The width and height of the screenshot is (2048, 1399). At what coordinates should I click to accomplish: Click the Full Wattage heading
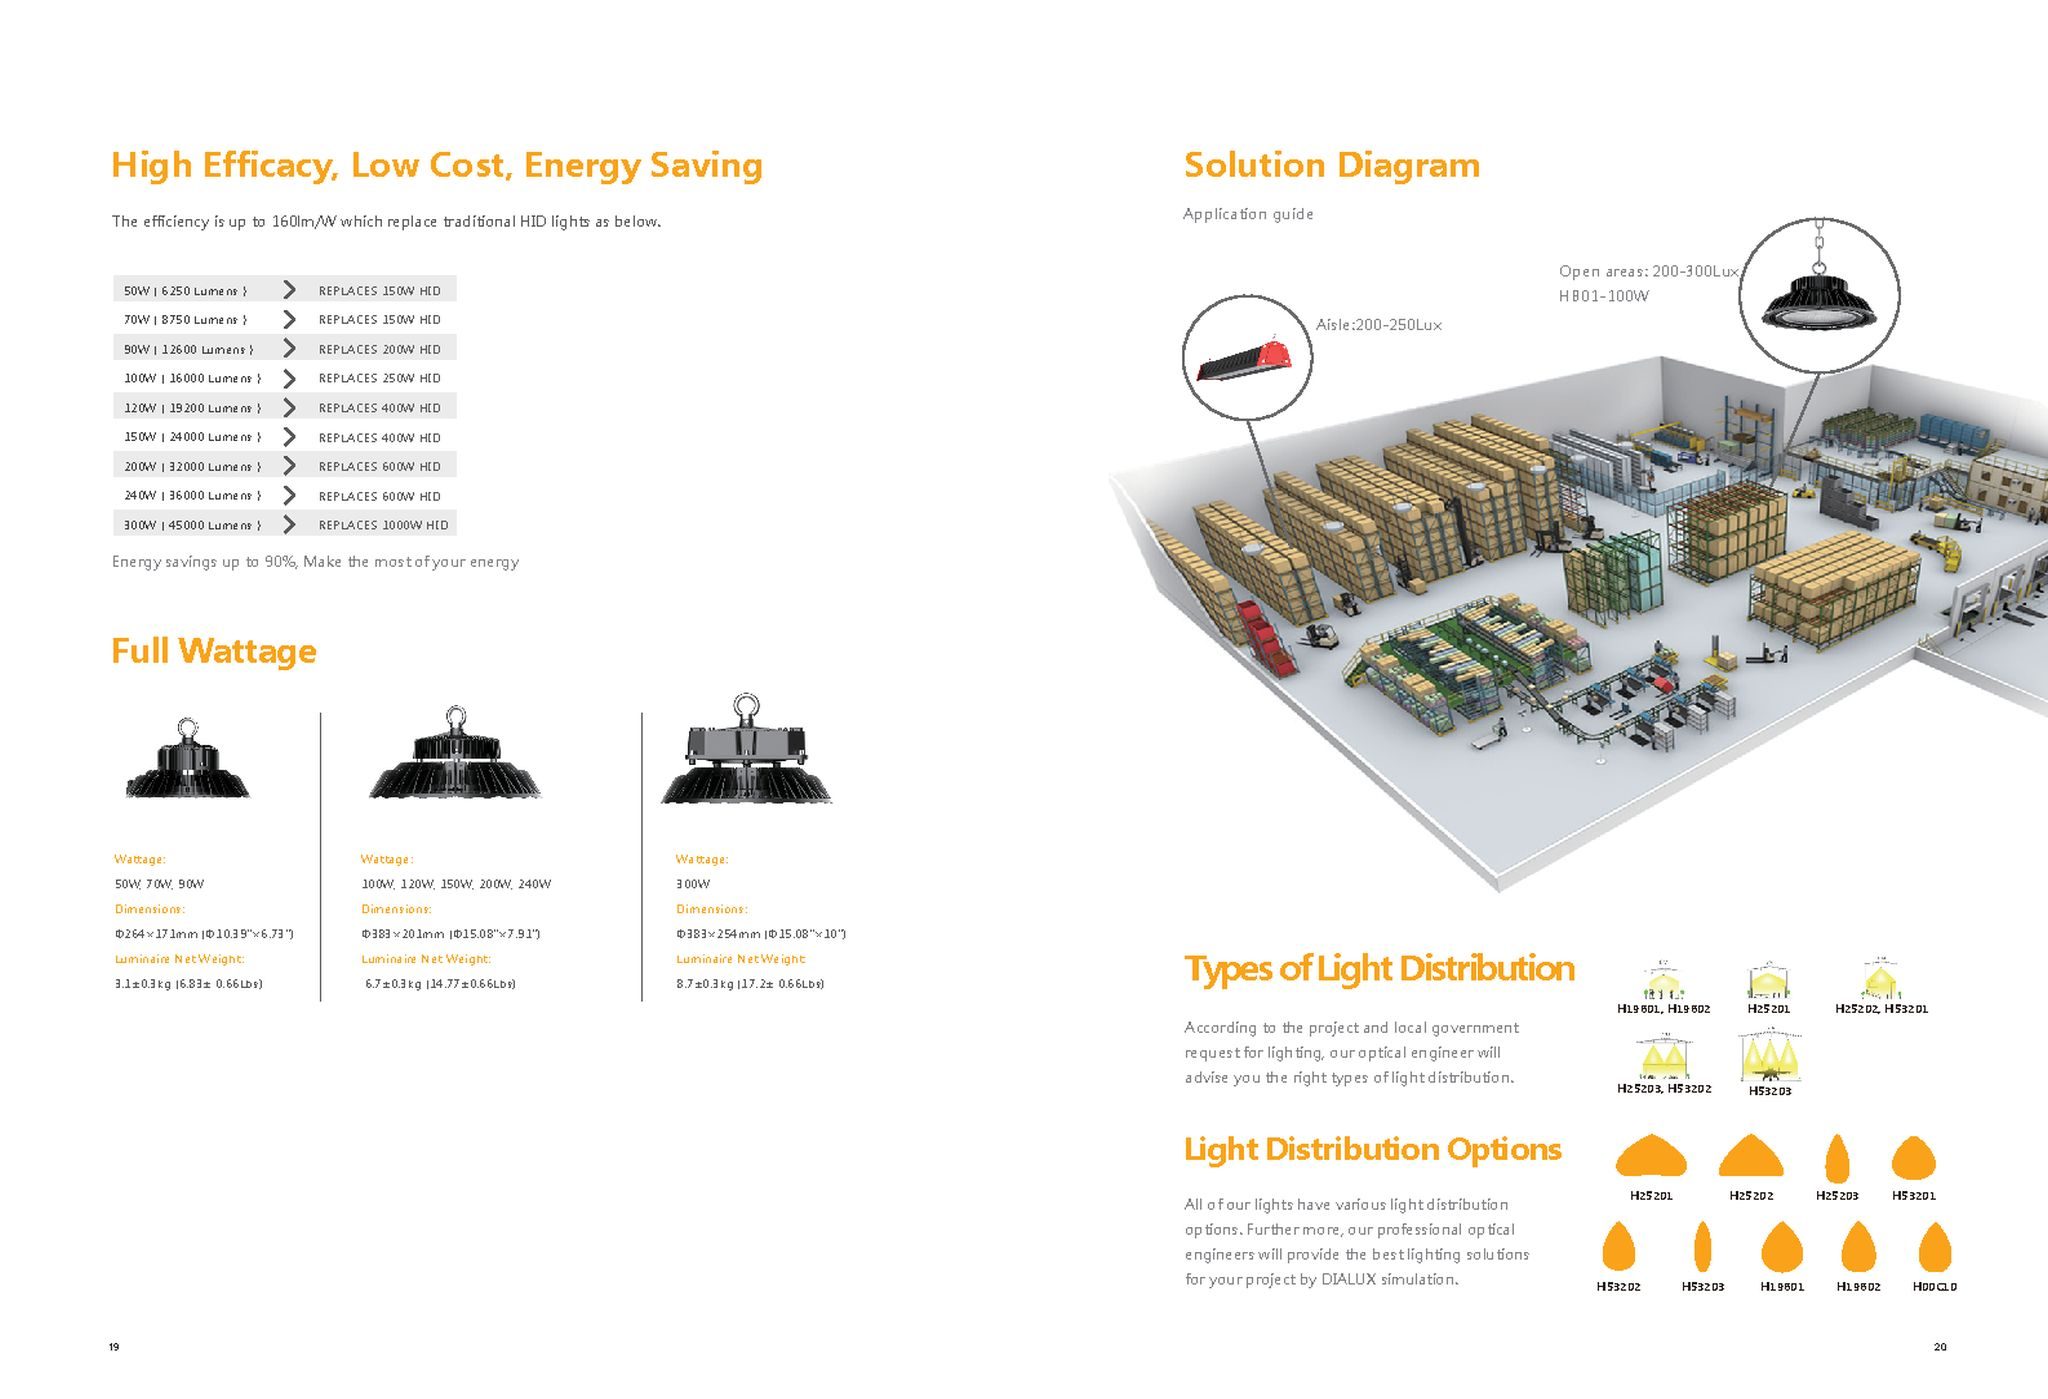pos(213,651)
